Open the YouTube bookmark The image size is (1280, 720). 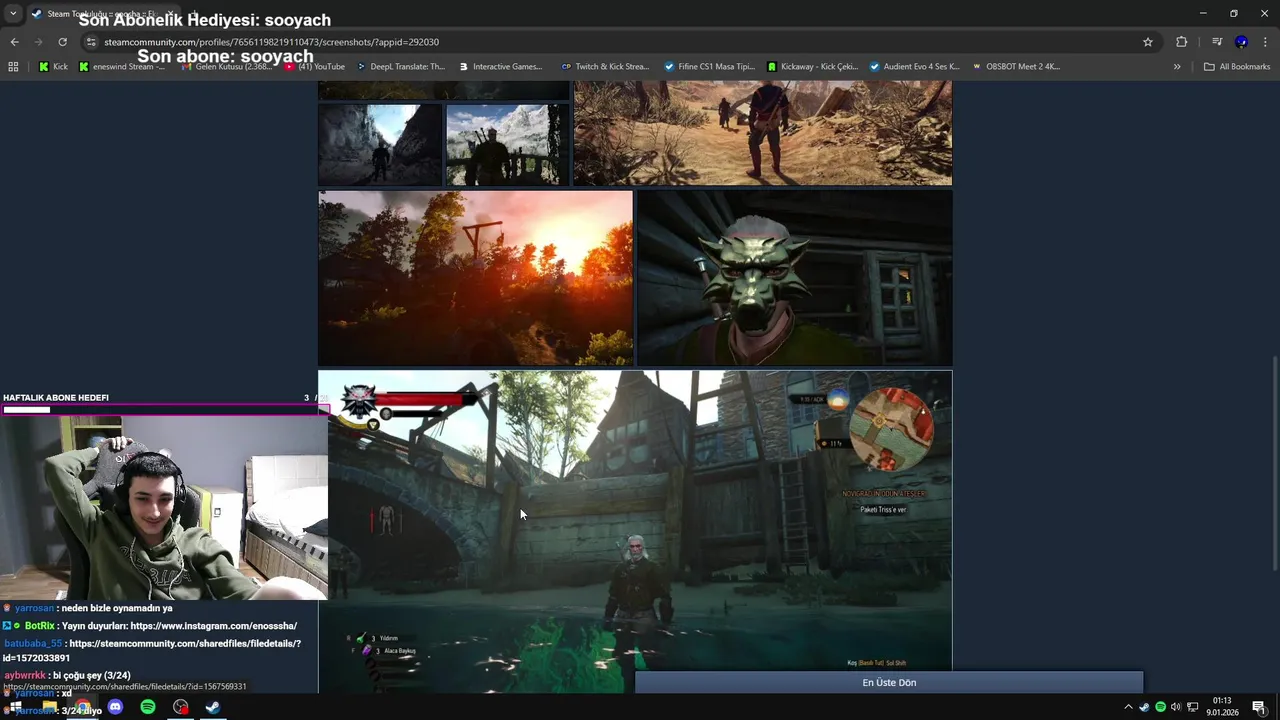316,67
